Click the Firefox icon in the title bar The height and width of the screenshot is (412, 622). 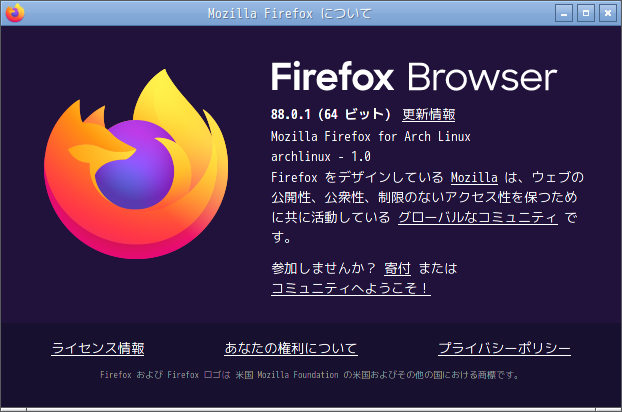point(15,13)
